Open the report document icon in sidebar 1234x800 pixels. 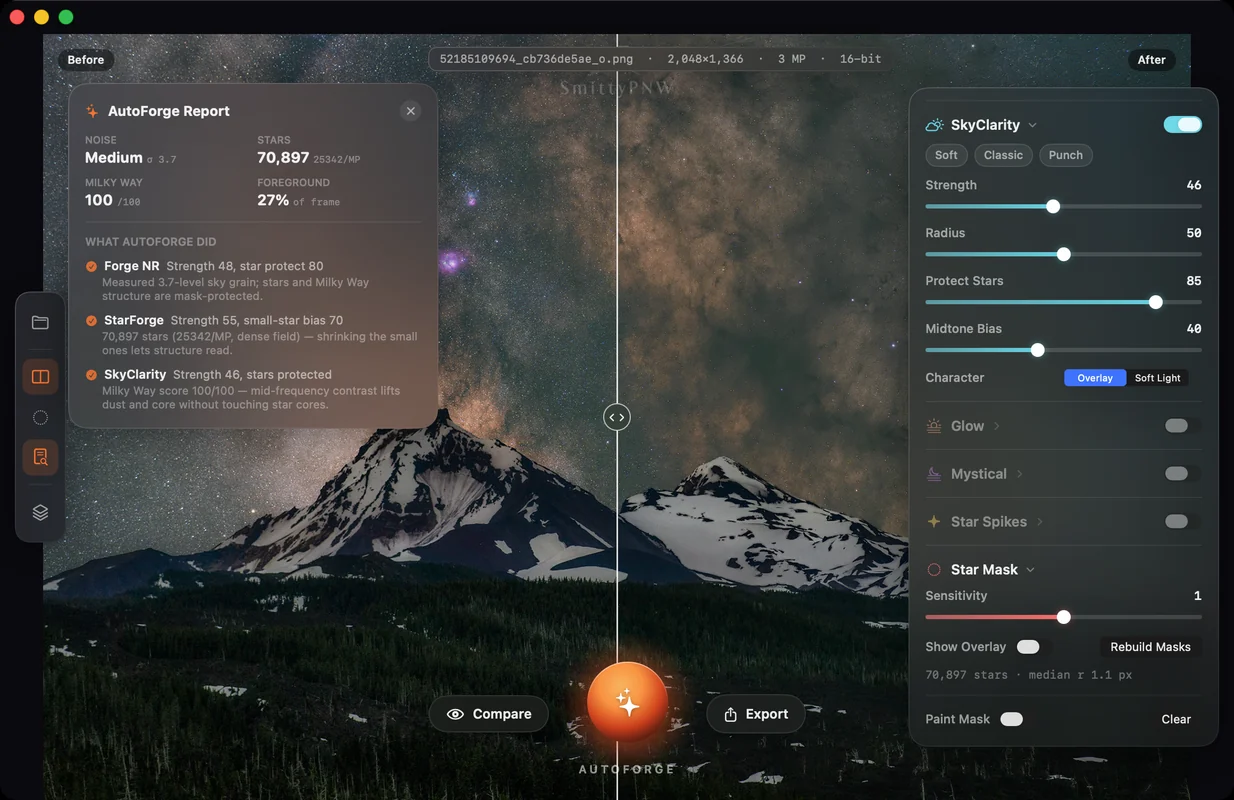click(40, 457)
